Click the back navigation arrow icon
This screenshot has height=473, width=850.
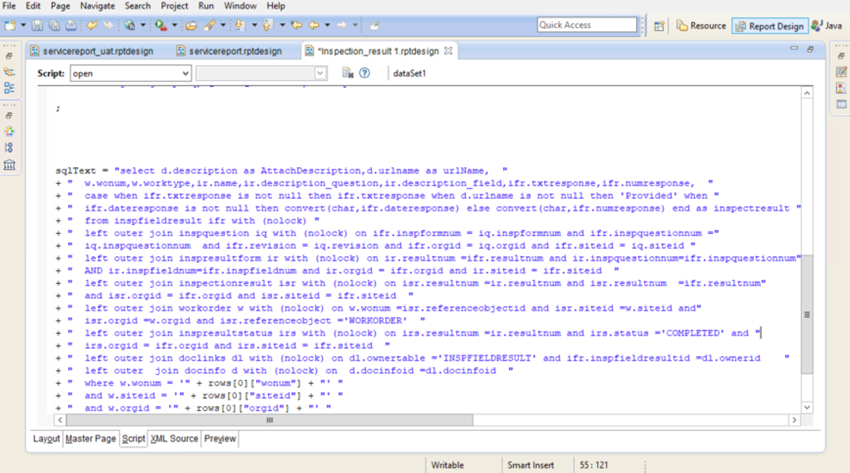(314, 25)
